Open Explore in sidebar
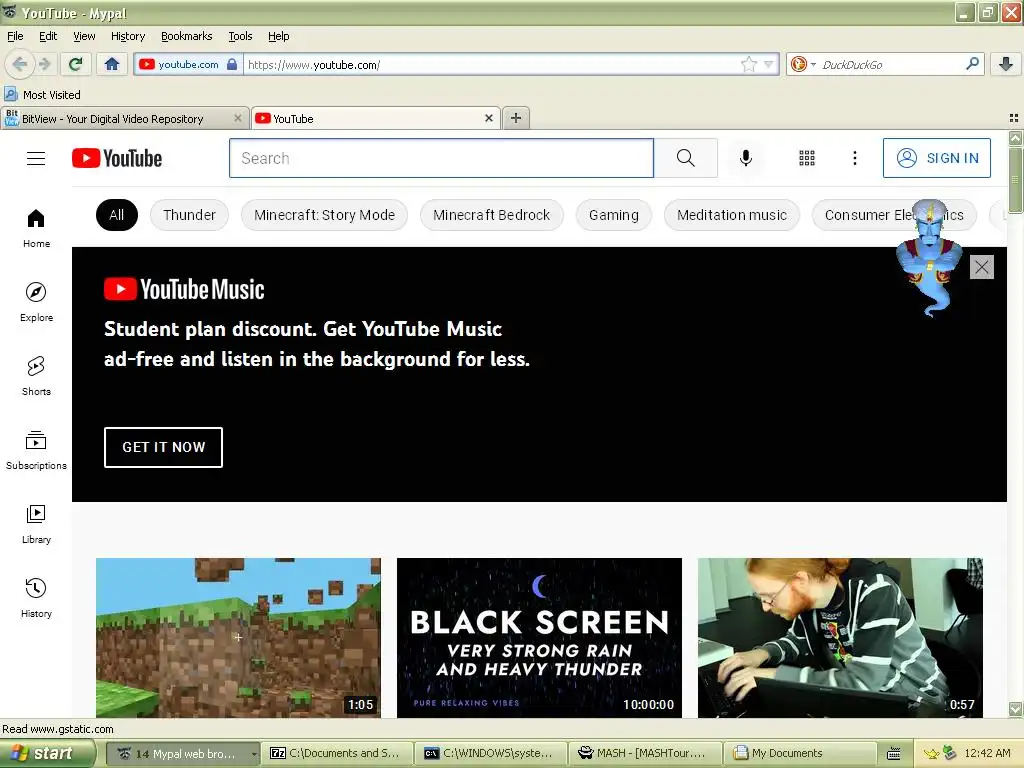 coord(37,302)
